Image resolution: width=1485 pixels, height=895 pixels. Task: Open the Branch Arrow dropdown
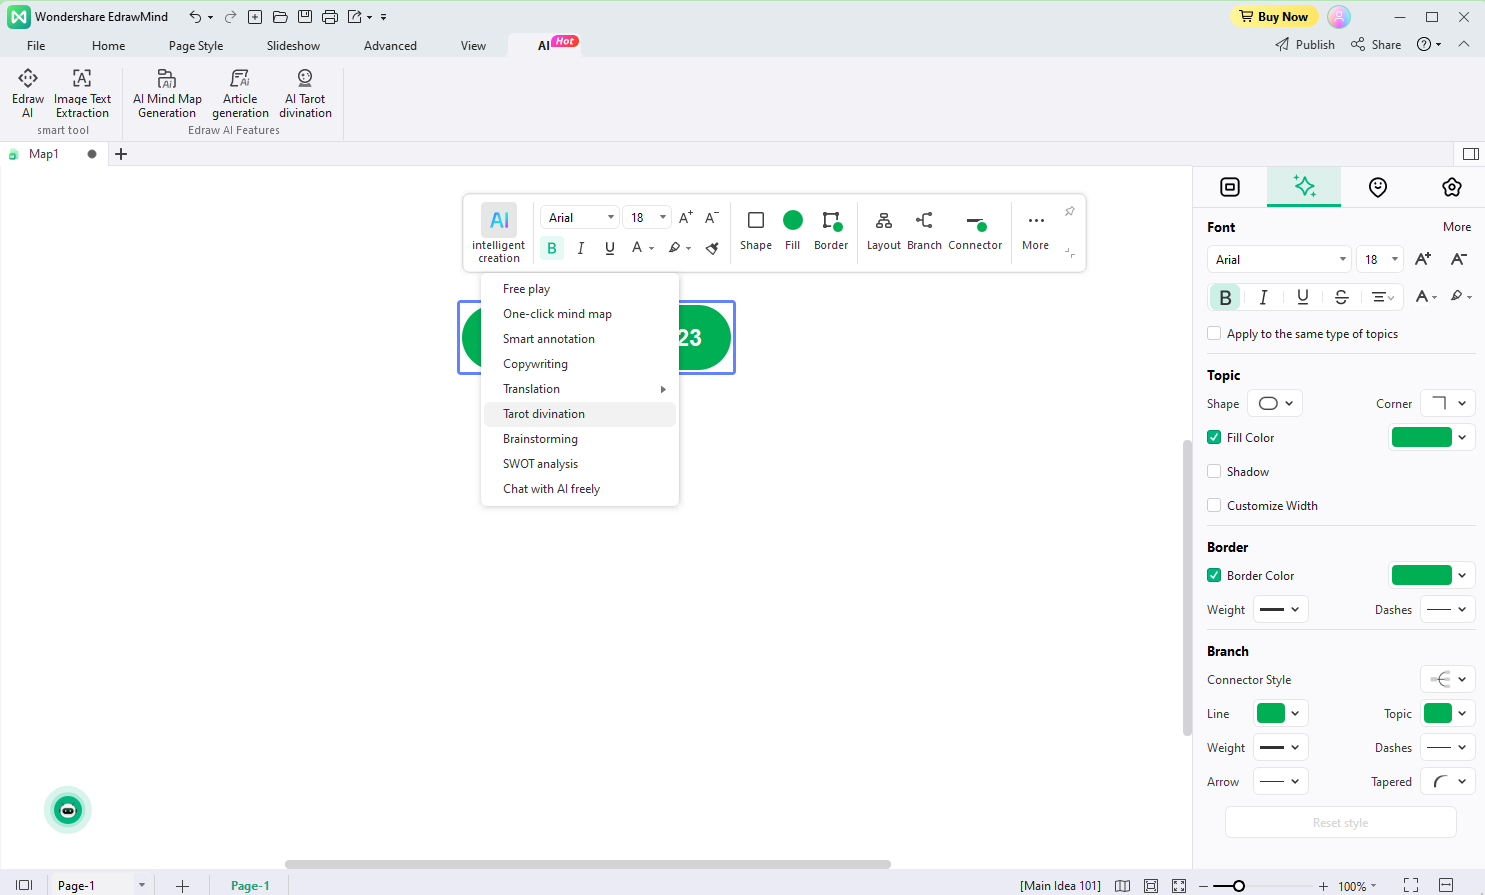pyautogui.click(x=1281, y=781)
